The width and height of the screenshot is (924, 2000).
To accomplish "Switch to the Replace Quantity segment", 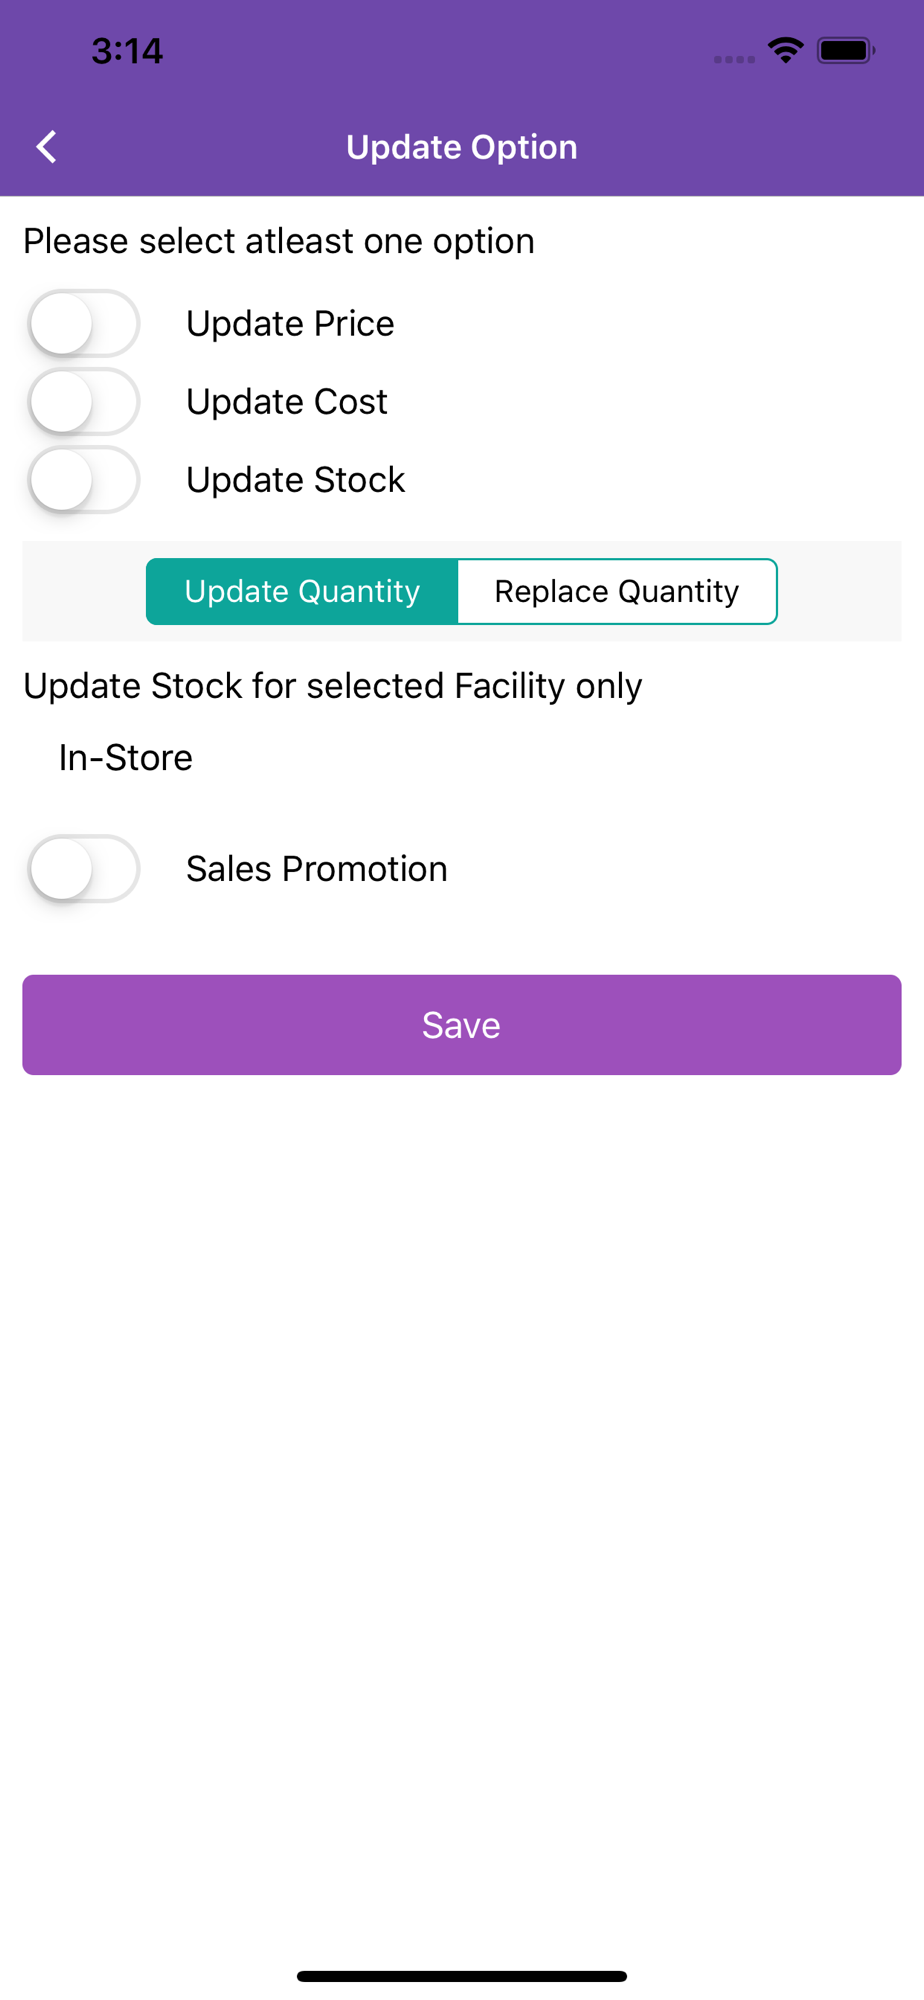I will point(617,591).
